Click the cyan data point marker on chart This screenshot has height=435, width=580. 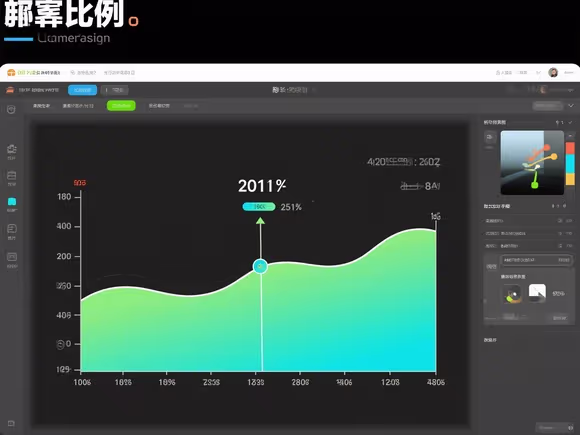click(x=260, y=266)
